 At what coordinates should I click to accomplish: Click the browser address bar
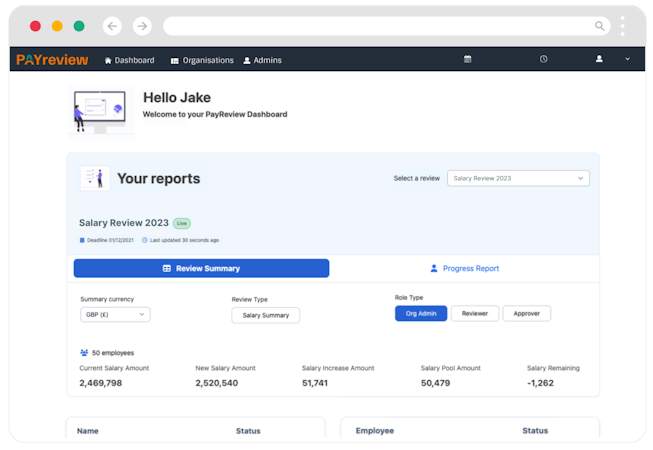pos(386,26)
